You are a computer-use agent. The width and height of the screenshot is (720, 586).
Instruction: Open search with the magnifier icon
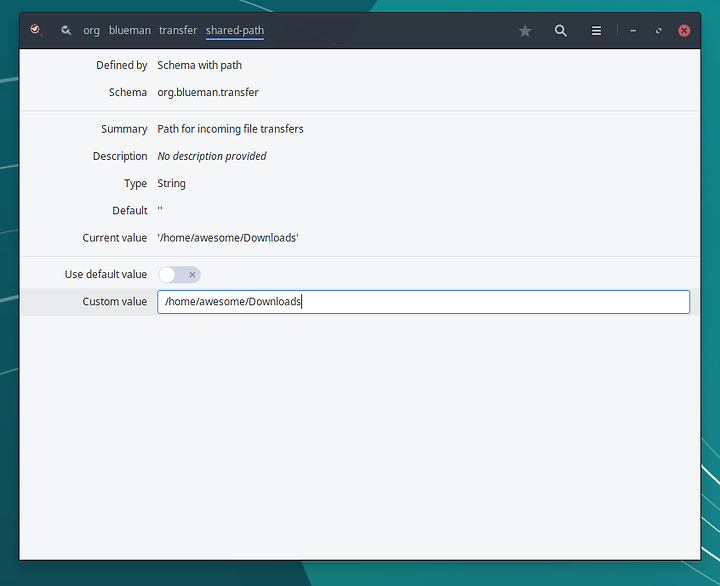pyautogui.click(x=560, y=31)
